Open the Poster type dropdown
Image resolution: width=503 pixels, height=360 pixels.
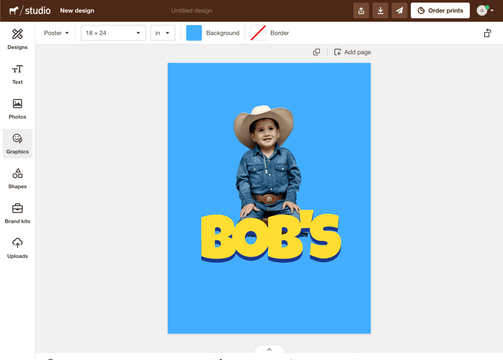[x=56, y=33]
